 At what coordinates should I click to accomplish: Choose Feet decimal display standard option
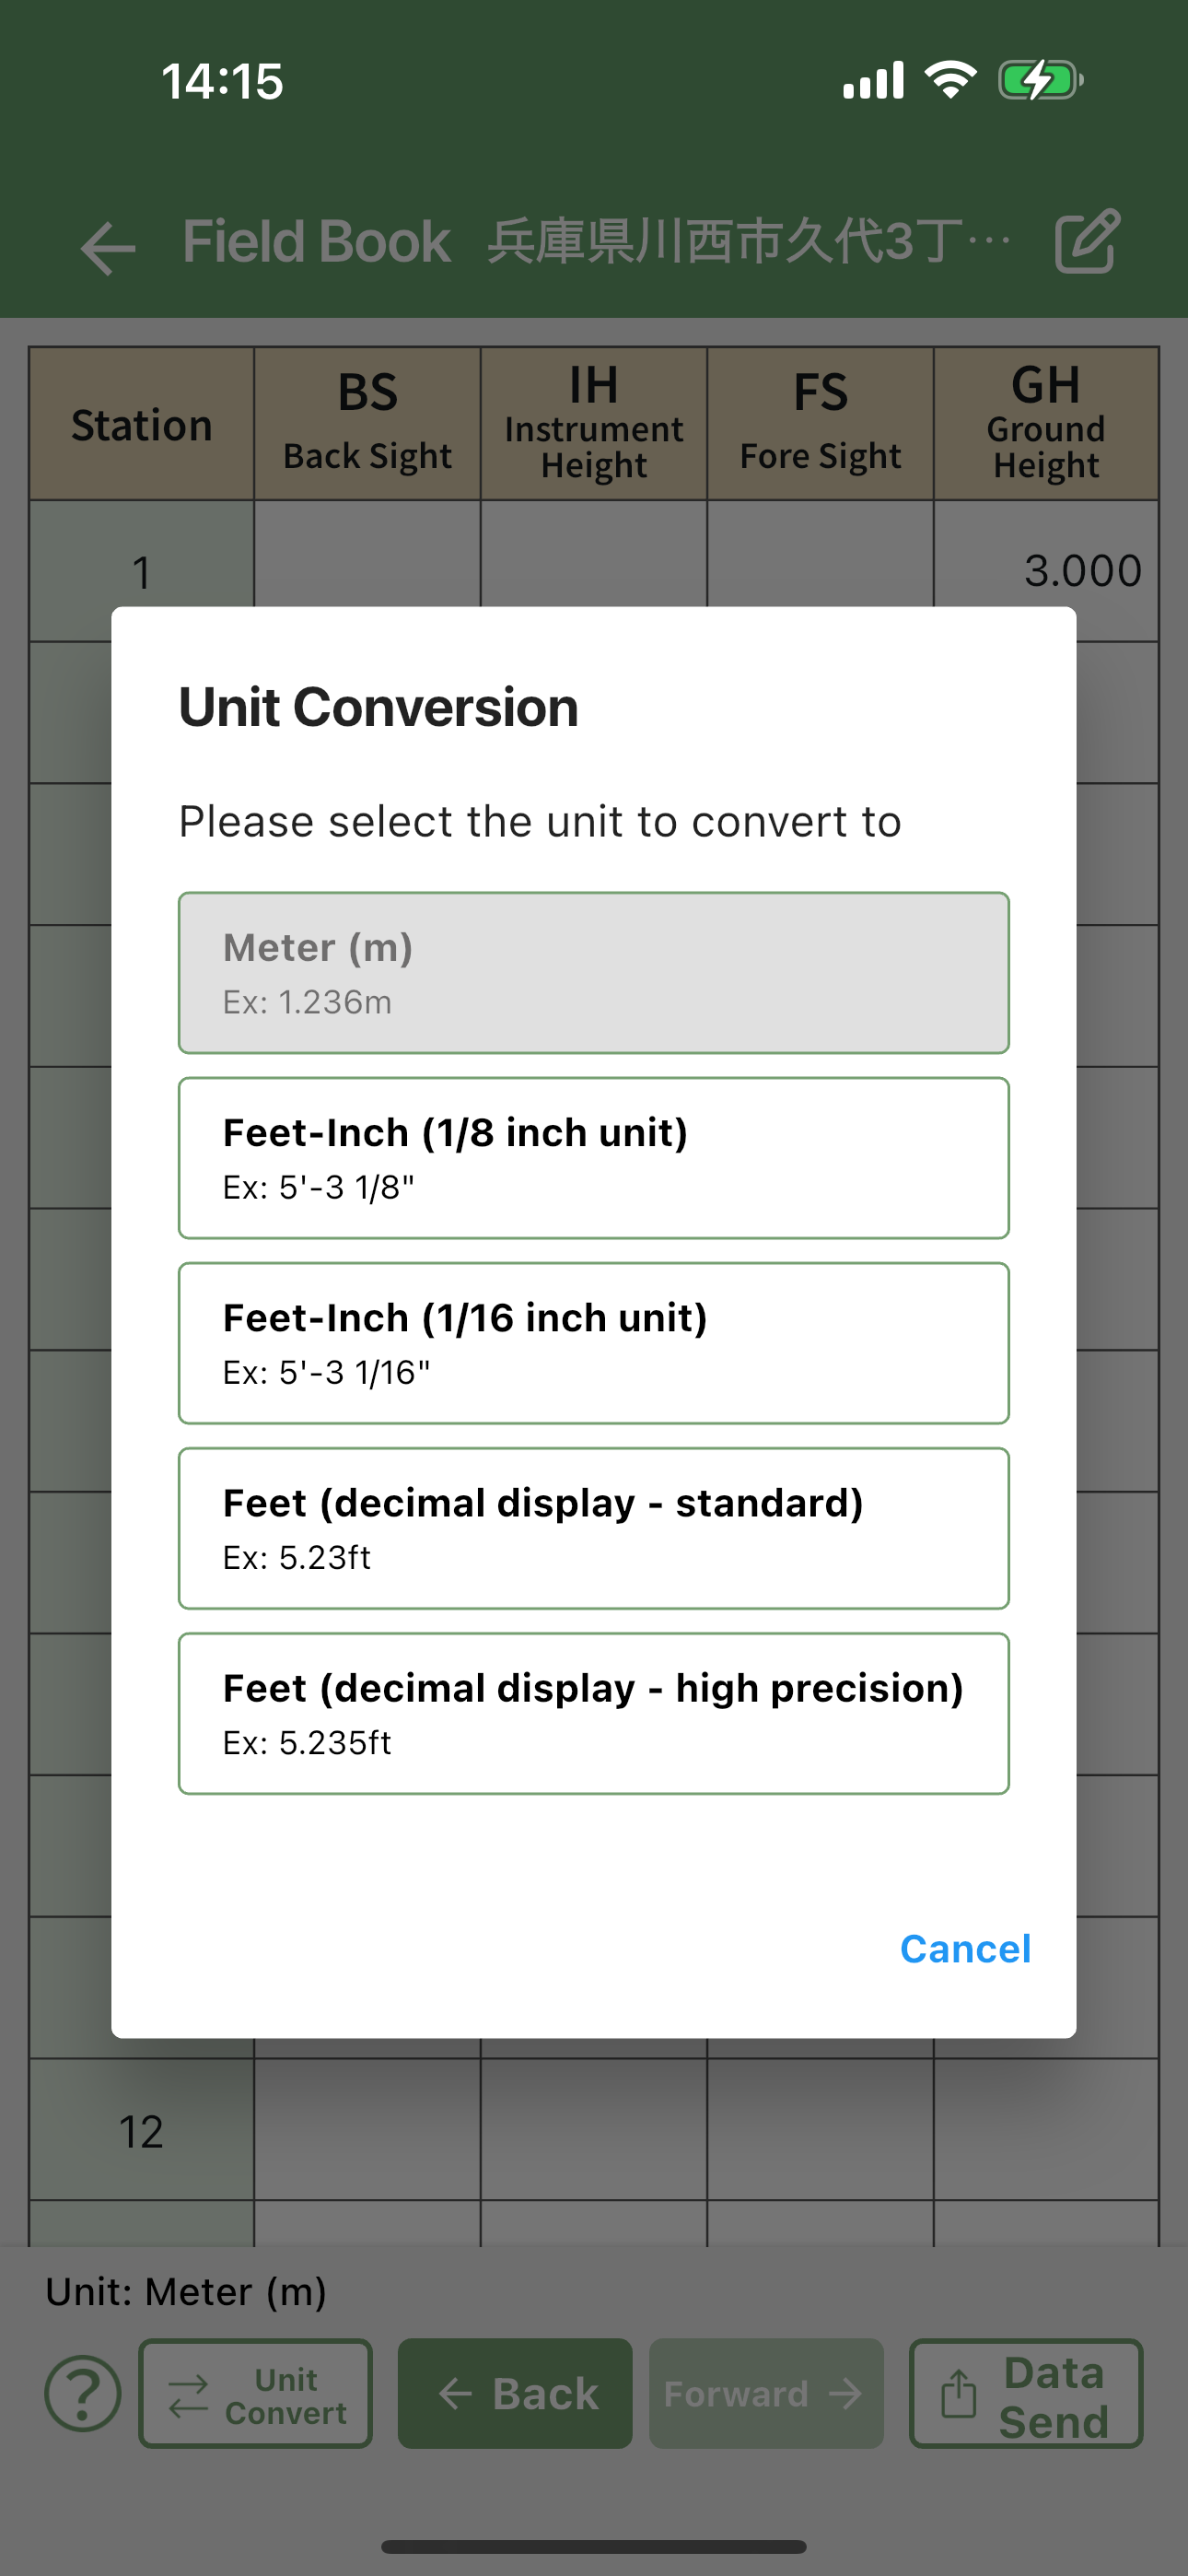click(594, 1528)
